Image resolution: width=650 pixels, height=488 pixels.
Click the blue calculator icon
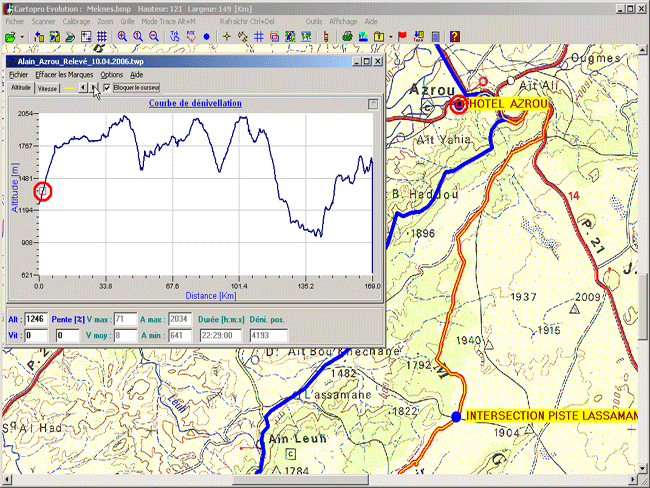coord(435,37)
